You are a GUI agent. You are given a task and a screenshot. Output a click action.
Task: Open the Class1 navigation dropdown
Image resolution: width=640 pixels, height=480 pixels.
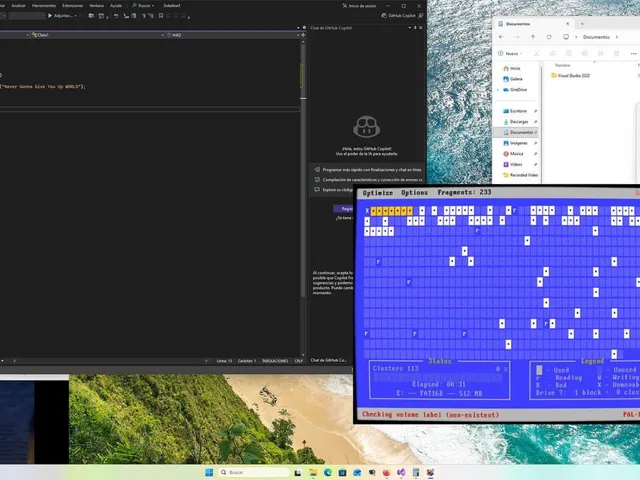tap(97, 35)
